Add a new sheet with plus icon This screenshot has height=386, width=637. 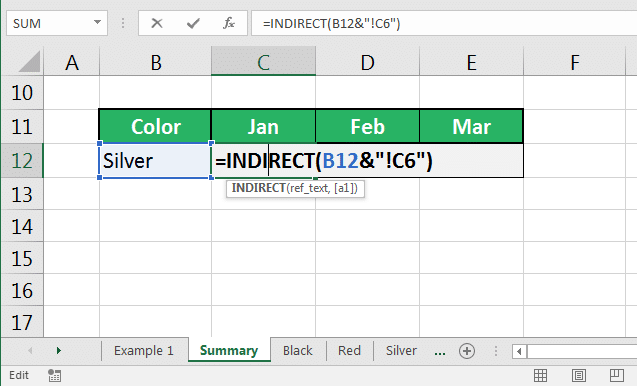(467, 351)
